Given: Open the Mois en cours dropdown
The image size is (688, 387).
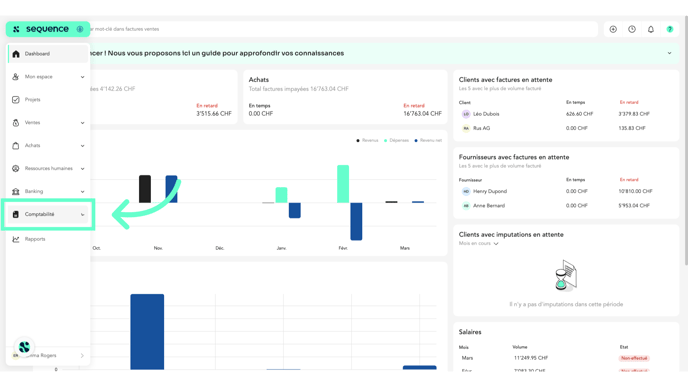Looking at the screenshot, I should tap(479, 244).
